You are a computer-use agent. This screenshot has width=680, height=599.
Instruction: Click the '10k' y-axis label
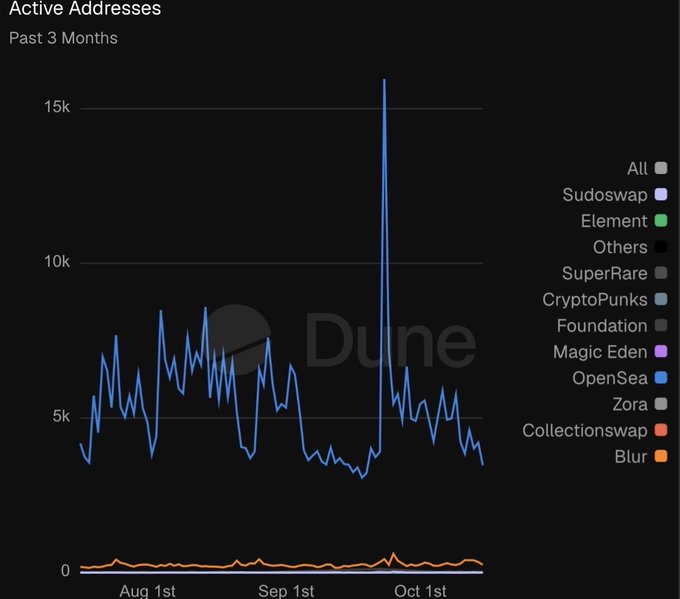[57, 262]
